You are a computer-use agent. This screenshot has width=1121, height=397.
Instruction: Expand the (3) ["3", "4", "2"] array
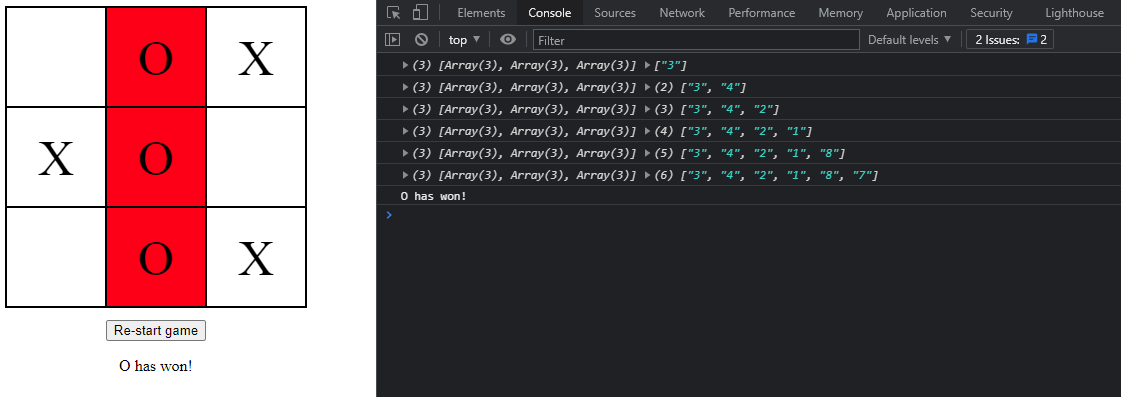coord(648,109)
